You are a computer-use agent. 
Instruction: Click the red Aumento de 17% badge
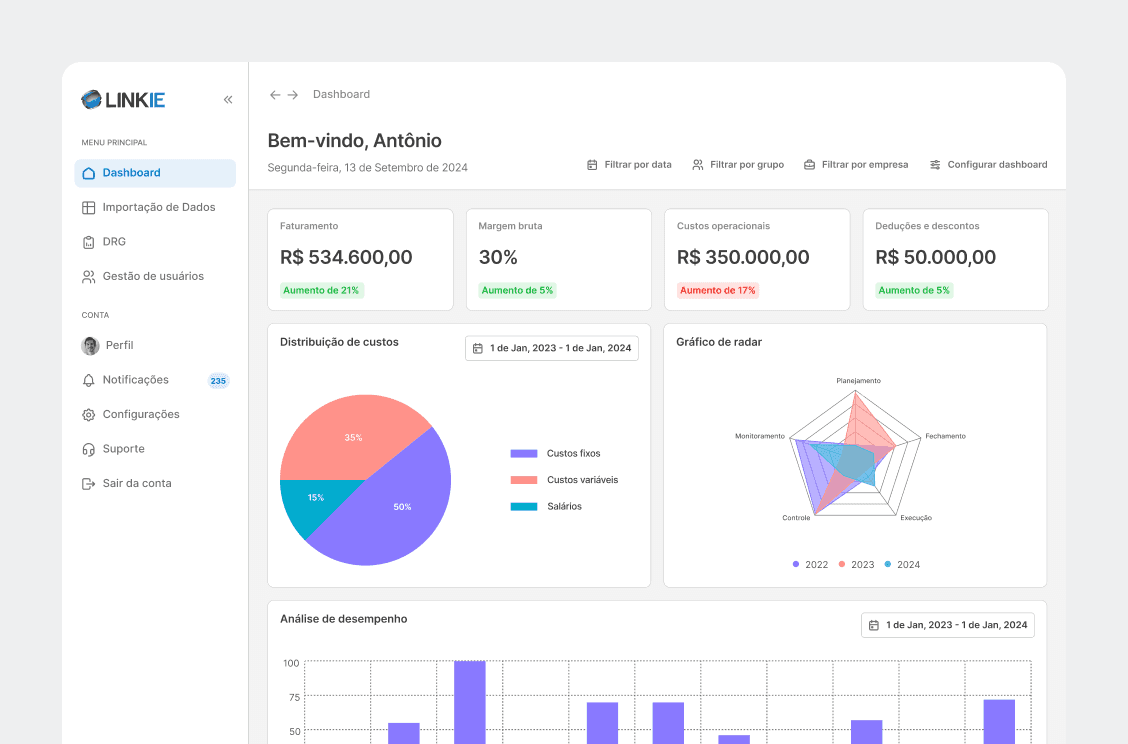[x=718, y=291]
